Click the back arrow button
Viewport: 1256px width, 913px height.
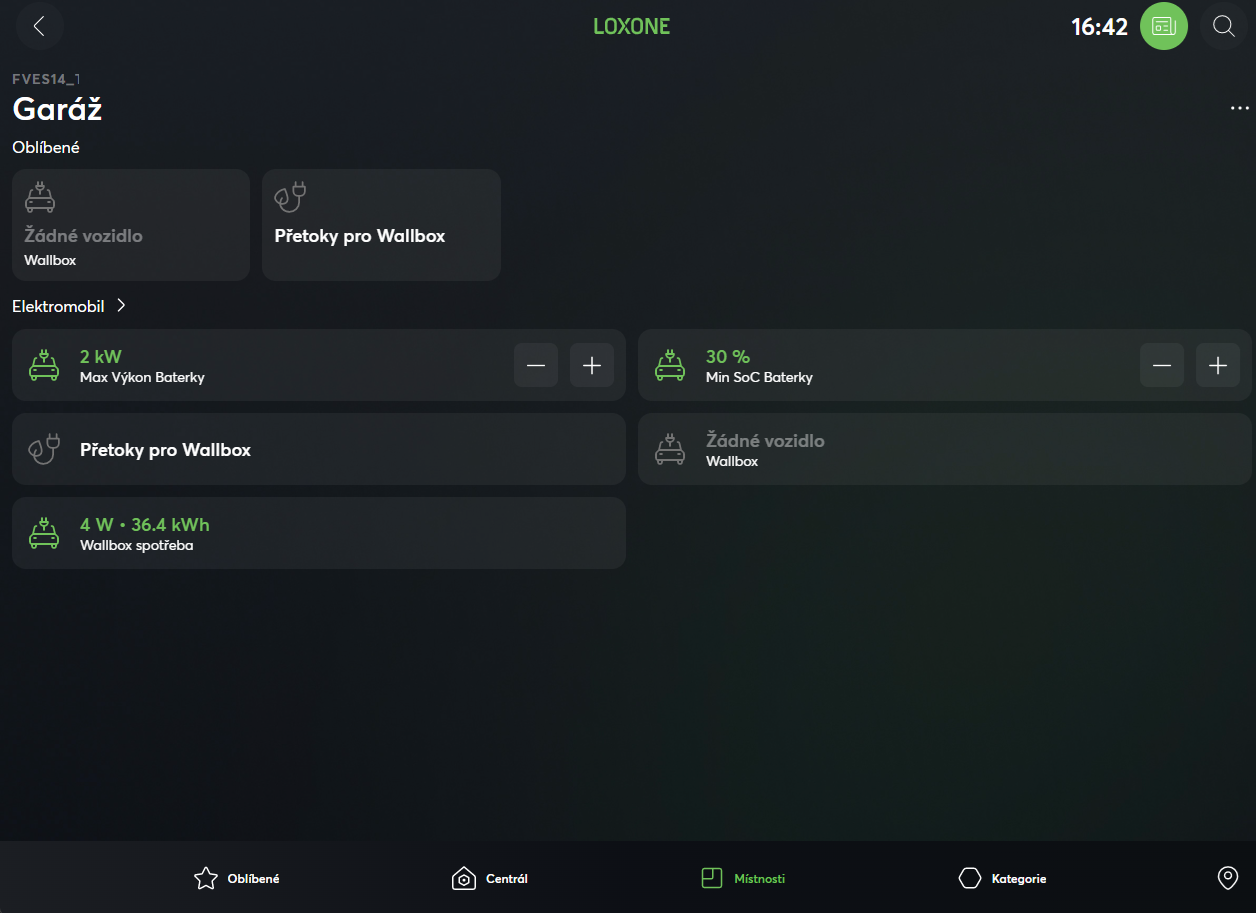pos(40,27)
